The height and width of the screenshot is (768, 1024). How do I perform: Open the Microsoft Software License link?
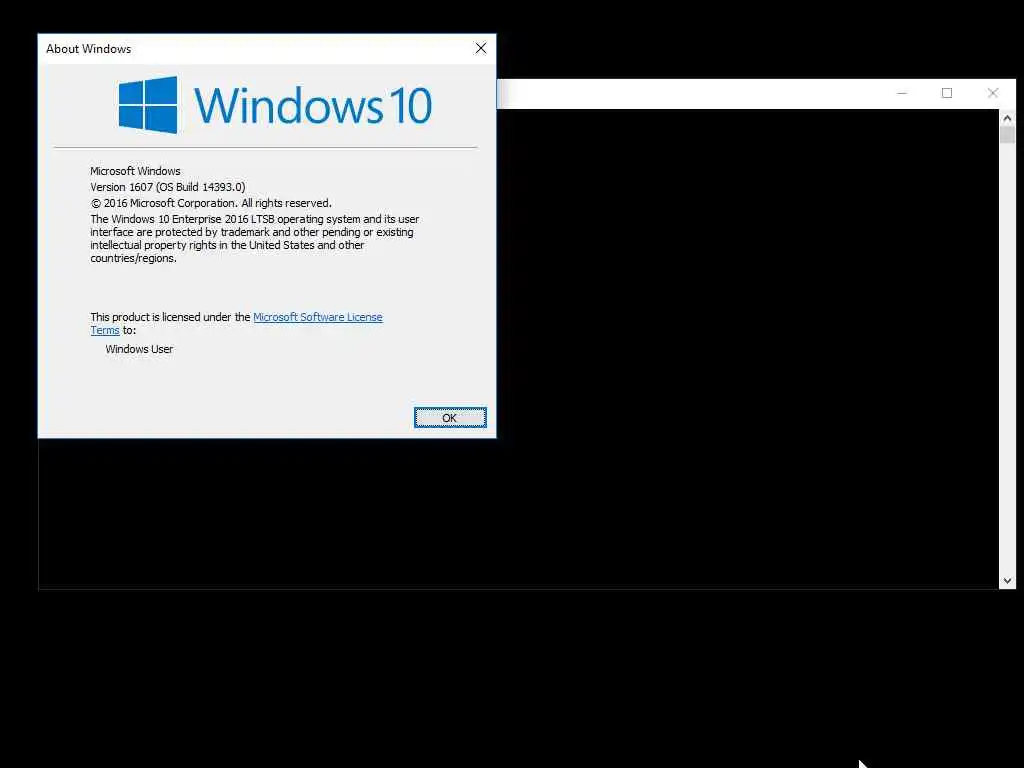[317, 317]
